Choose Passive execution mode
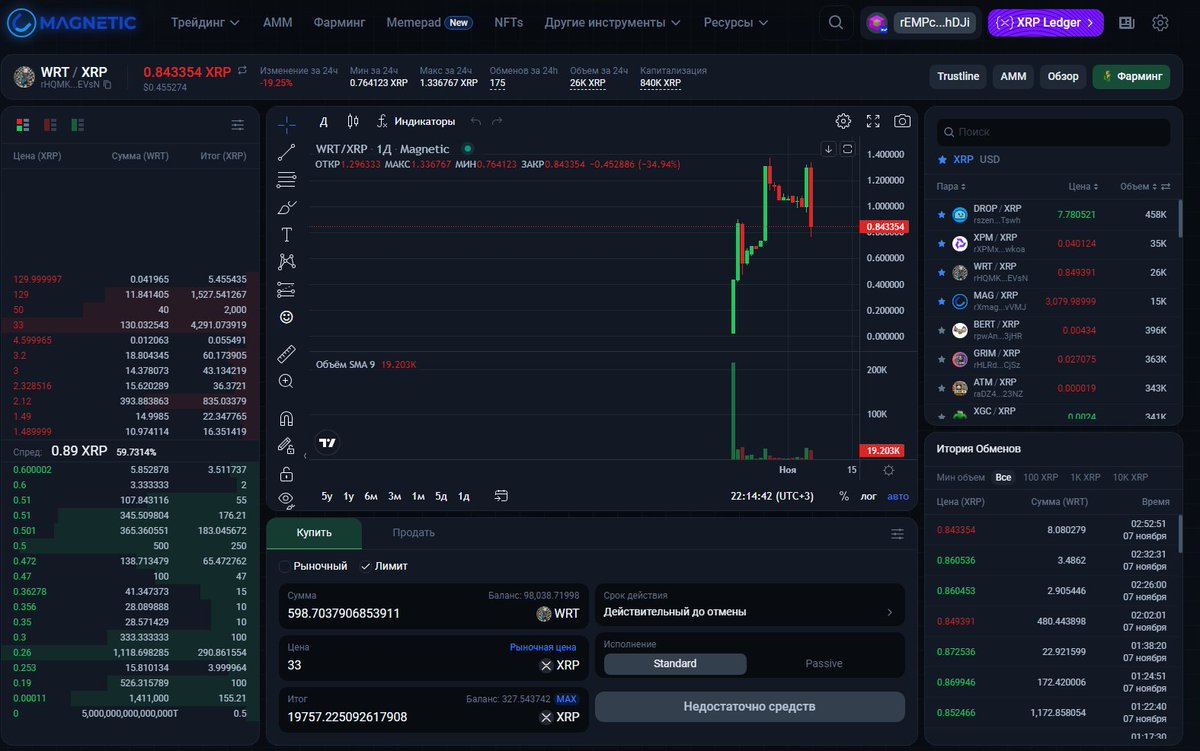 824,664
